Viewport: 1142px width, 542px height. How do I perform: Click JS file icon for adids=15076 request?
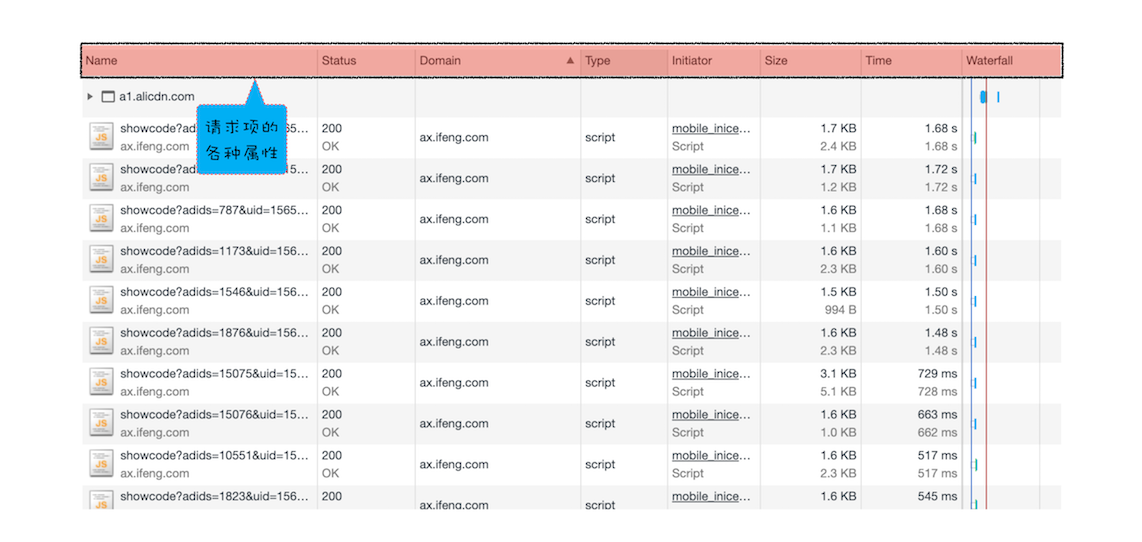(x=100, y=424)
